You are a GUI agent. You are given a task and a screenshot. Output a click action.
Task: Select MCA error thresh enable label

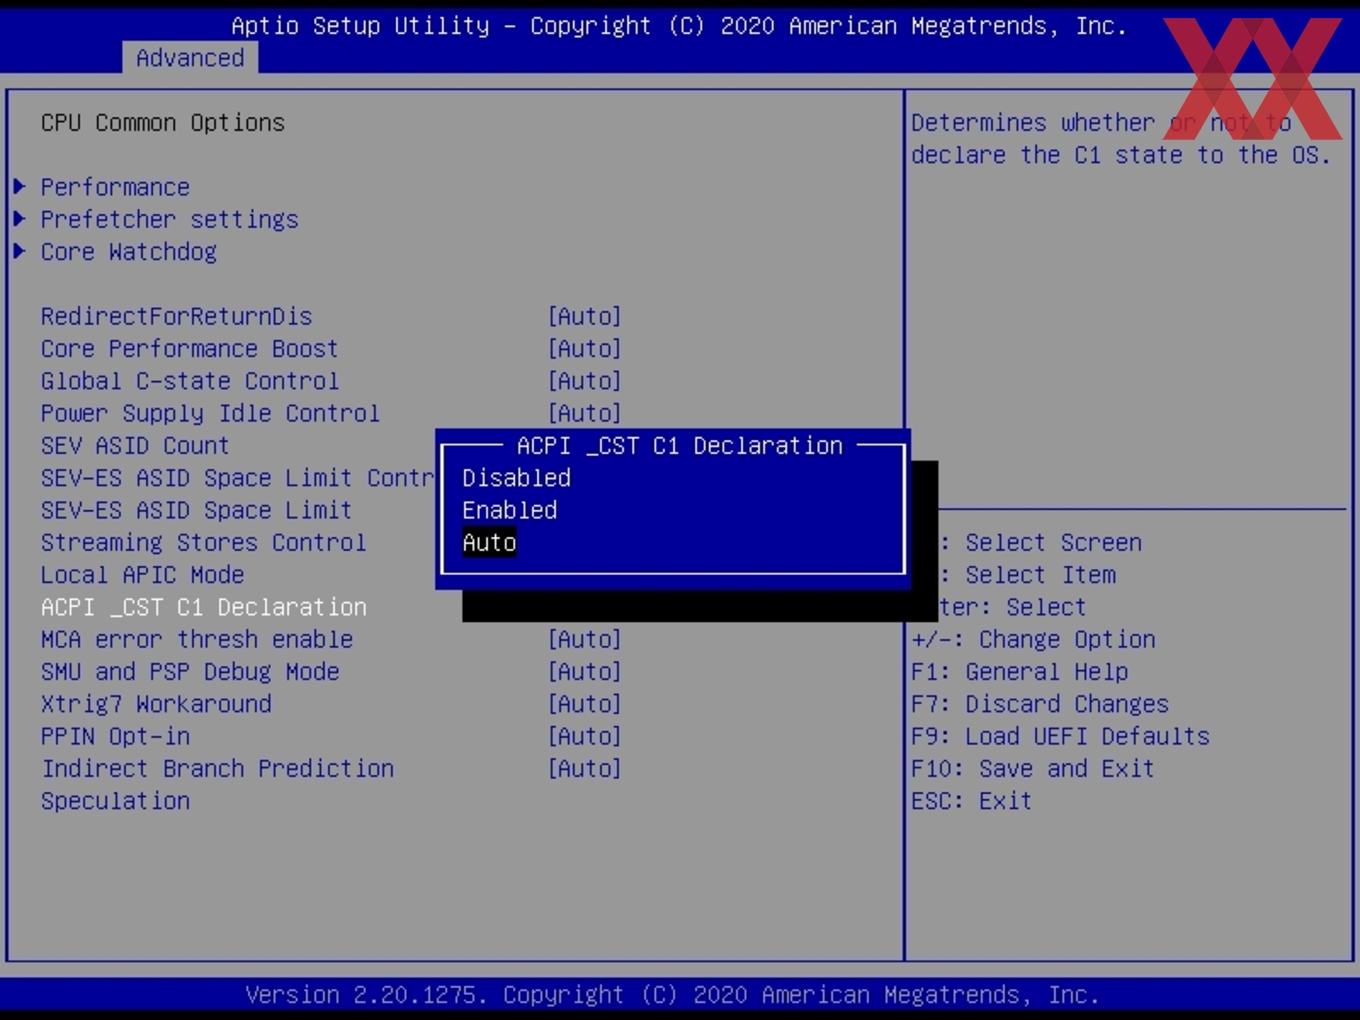[196, 639]
